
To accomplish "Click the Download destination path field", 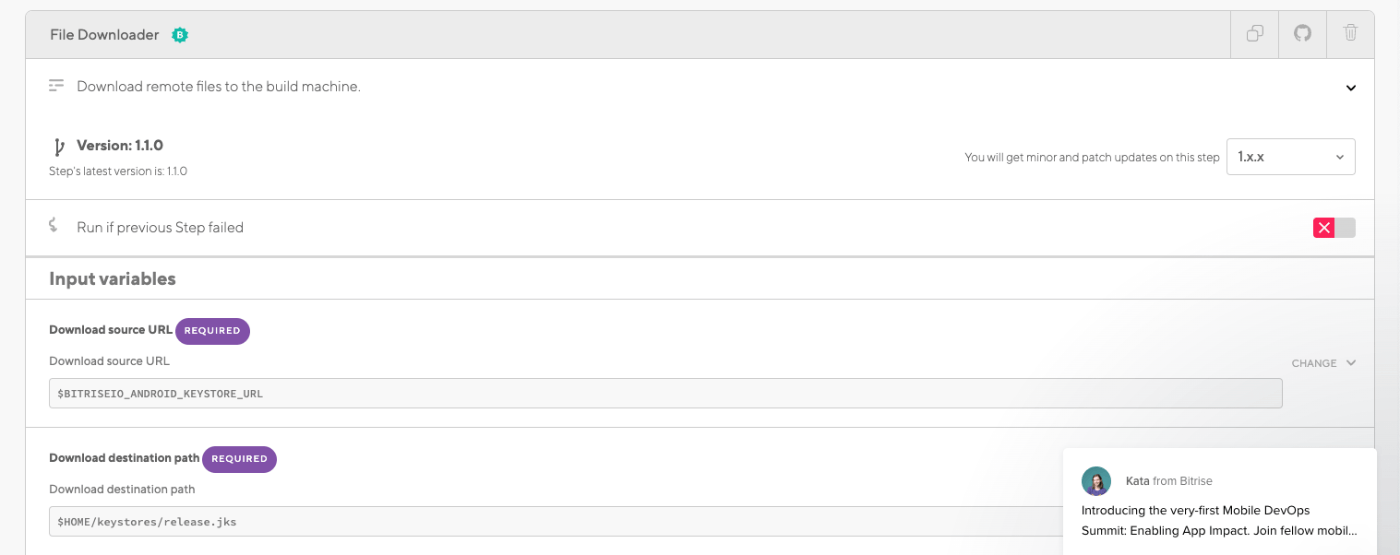I will pos(556,521).
